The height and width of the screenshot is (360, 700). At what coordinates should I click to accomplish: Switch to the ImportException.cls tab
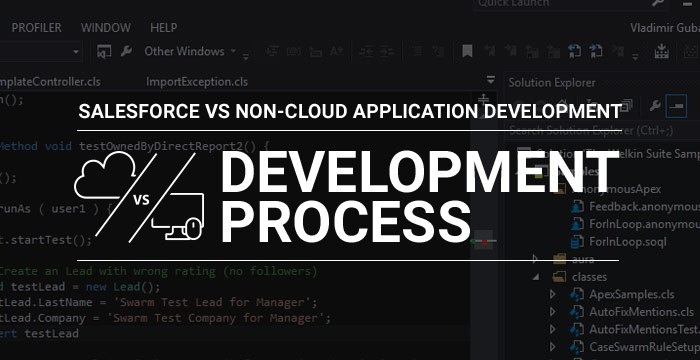tap(197, 82)
